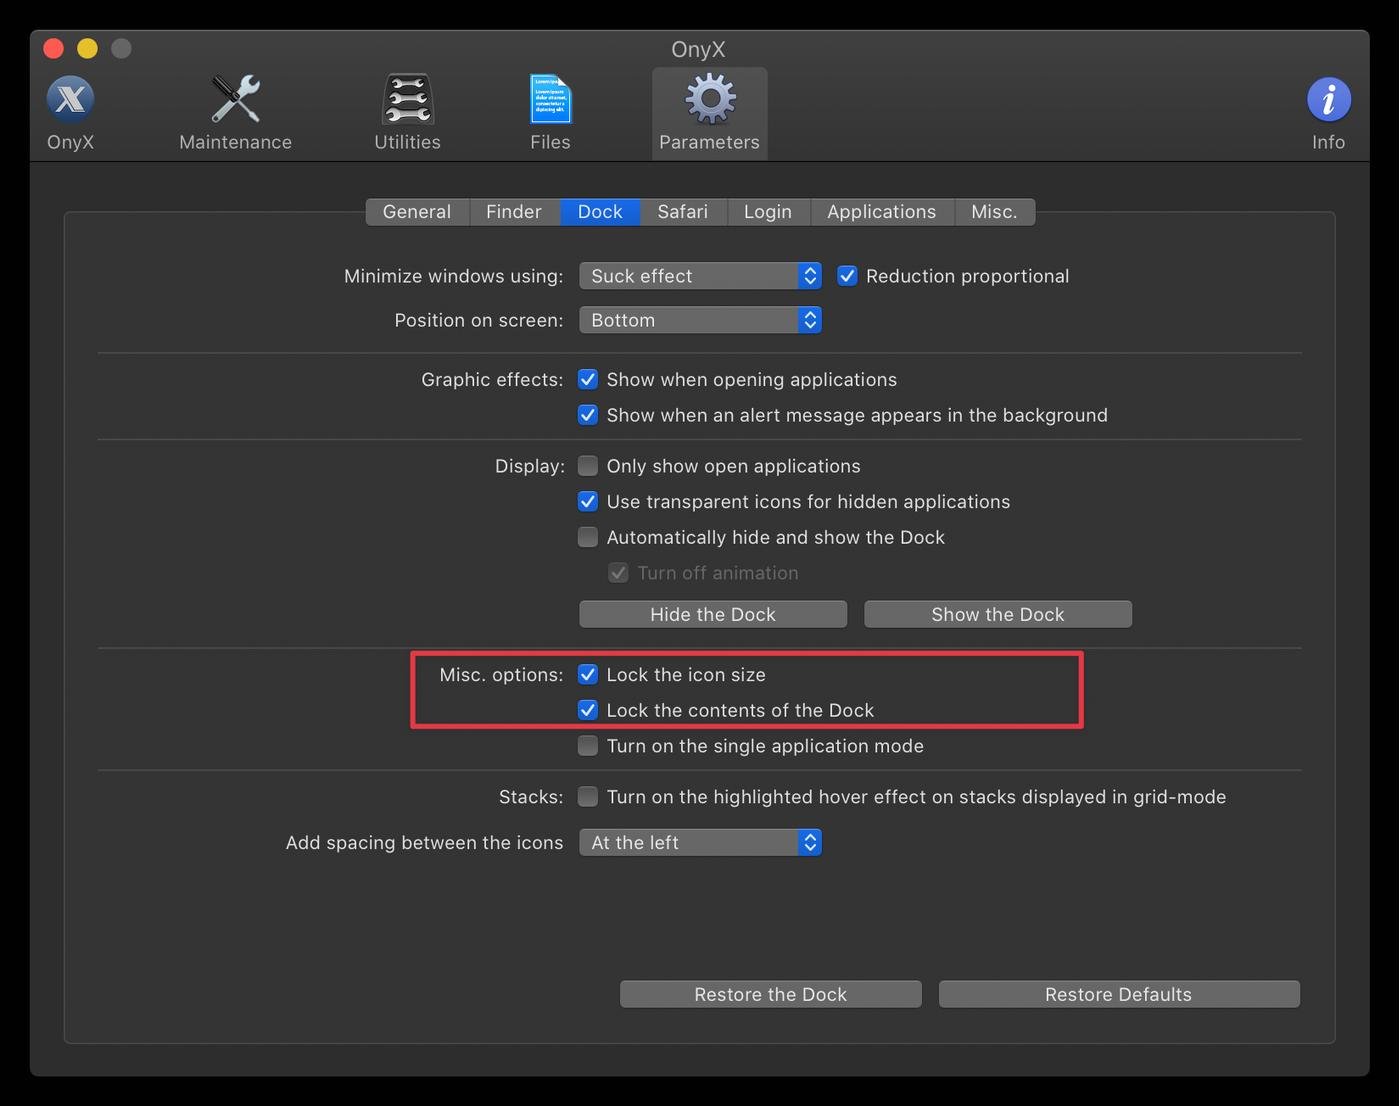Open the Maintenance tools icon
1400x1106 pixels.
coord(235,100)
